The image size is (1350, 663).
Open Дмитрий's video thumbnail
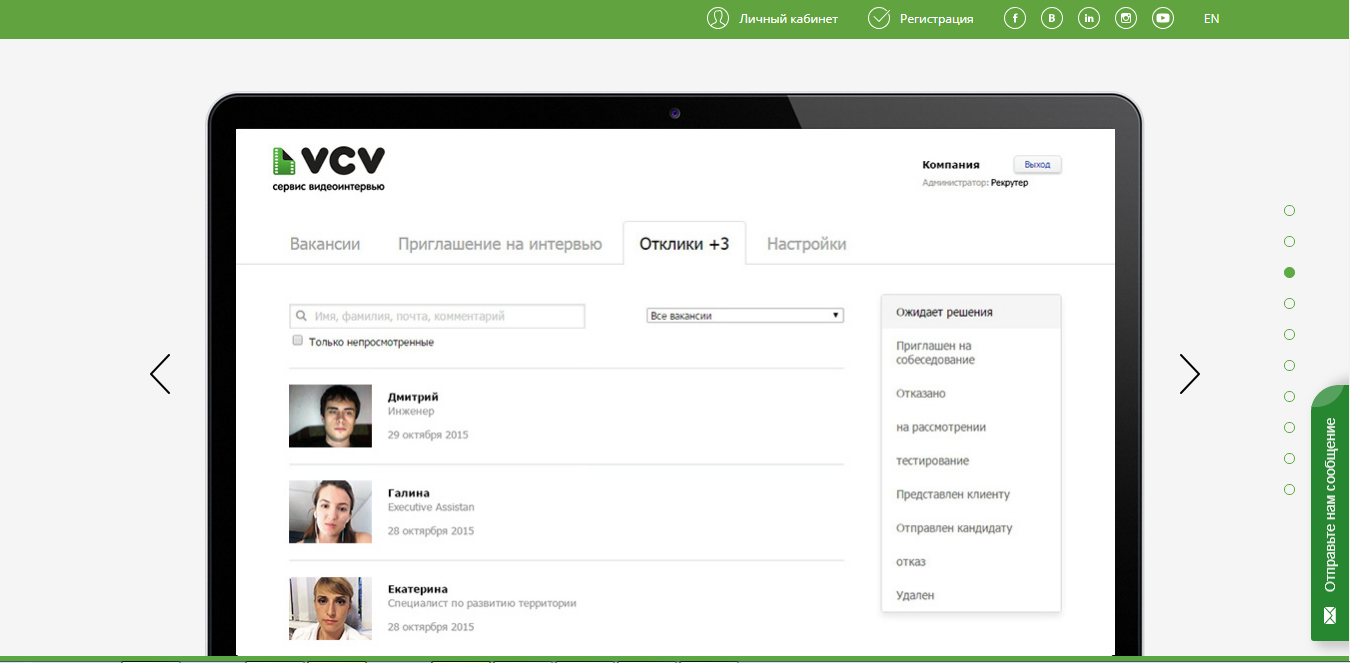330,415
